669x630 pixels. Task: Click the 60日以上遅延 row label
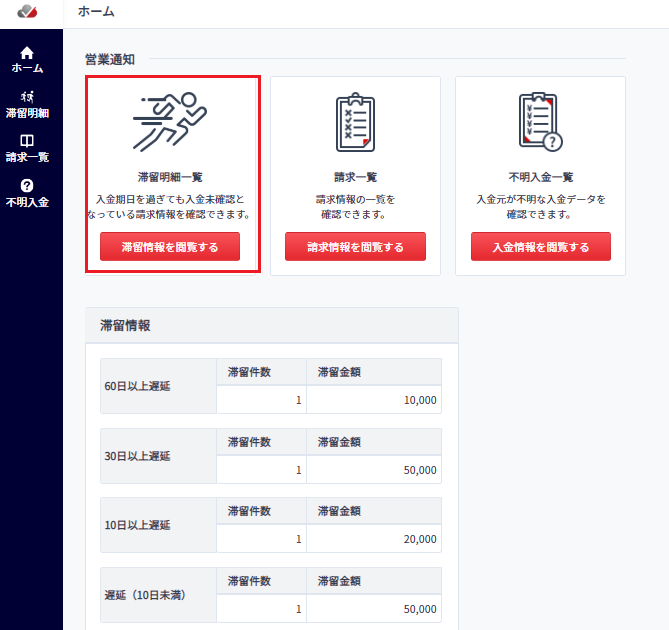coord(137,386)
